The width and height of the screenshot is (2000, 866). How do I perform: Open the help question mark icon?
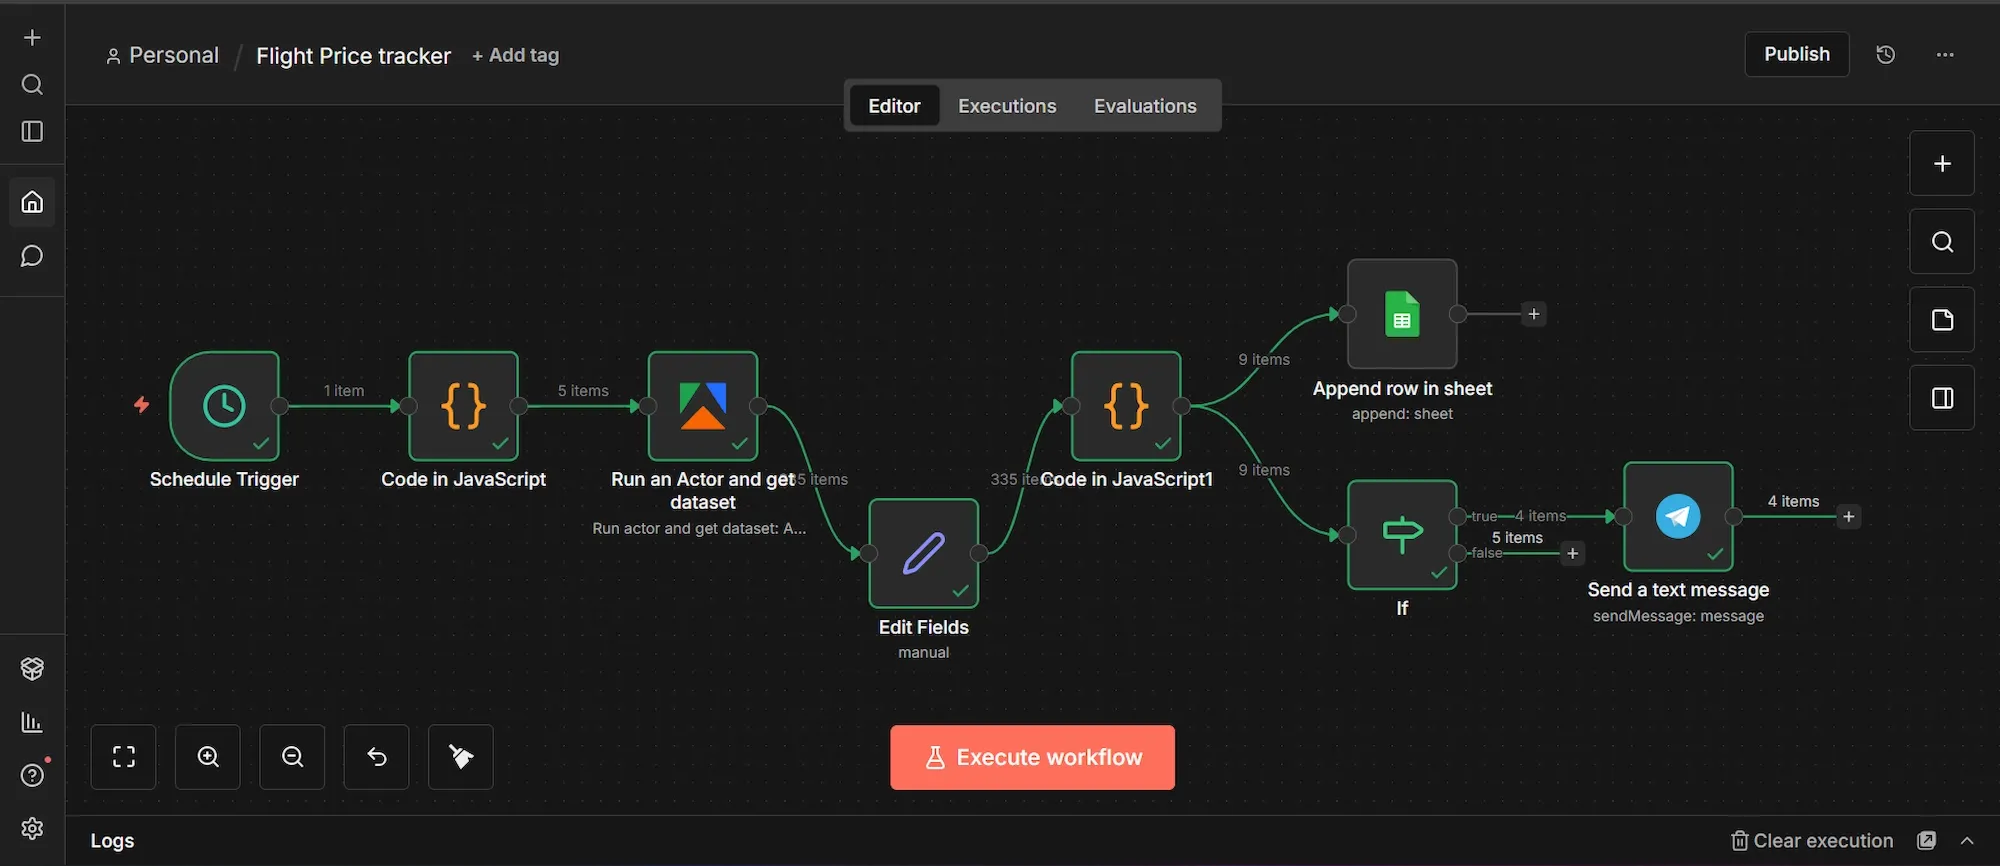32,775
